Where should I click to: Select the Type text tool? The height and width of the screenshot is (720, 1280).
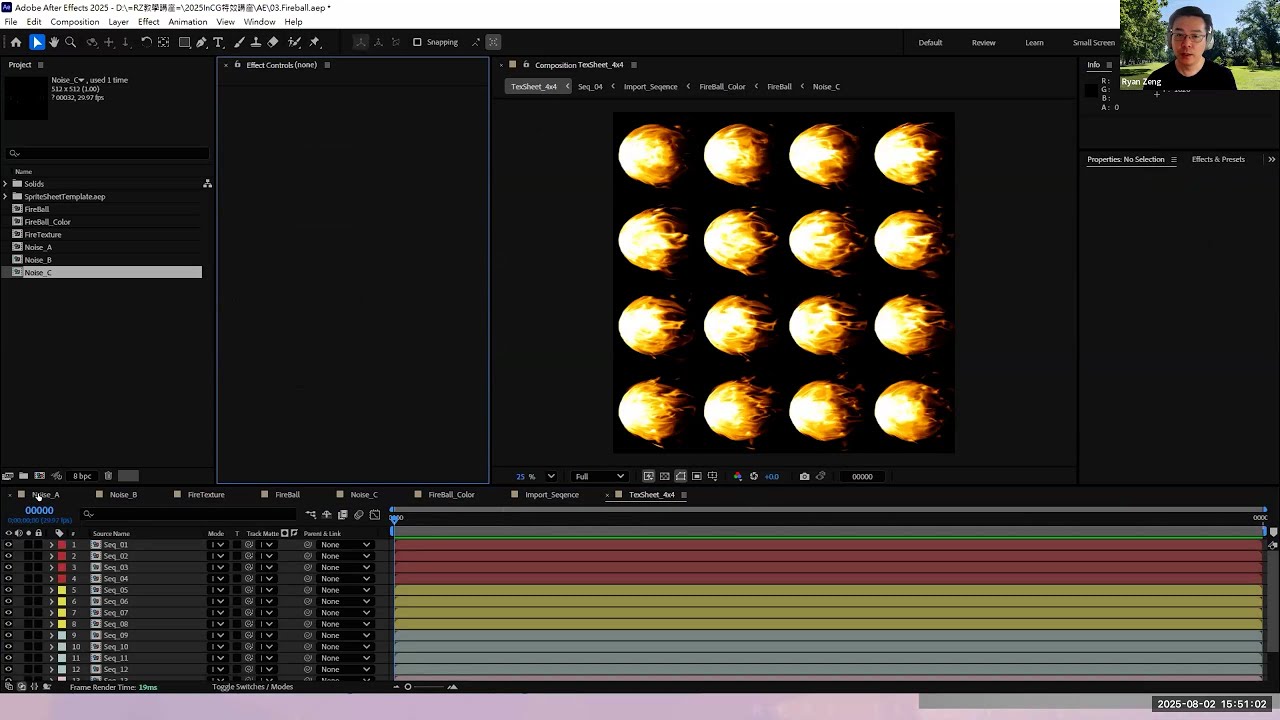[x=218, y=42]
